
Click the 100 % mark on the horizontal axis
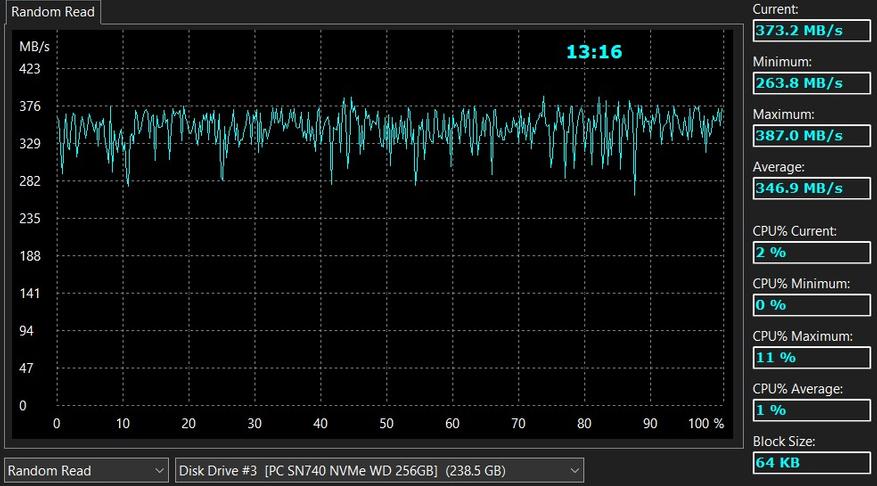click(x=706, y=423)
